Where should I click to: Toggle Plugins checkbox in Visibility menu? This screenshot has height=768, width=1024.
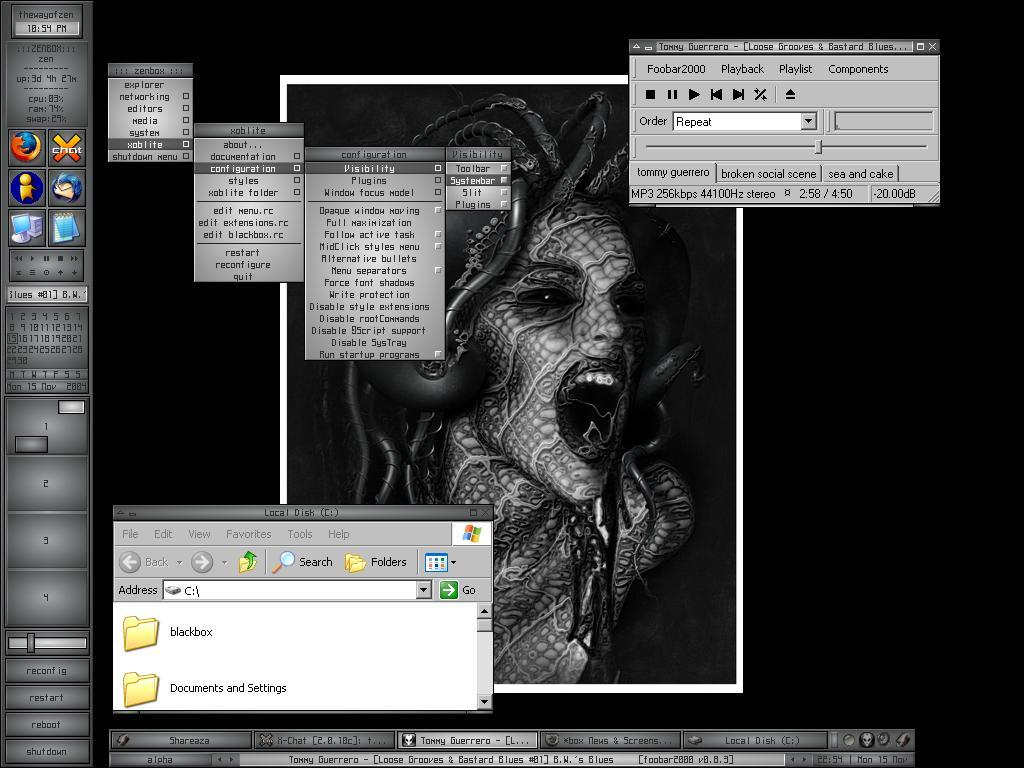[504, 204]
